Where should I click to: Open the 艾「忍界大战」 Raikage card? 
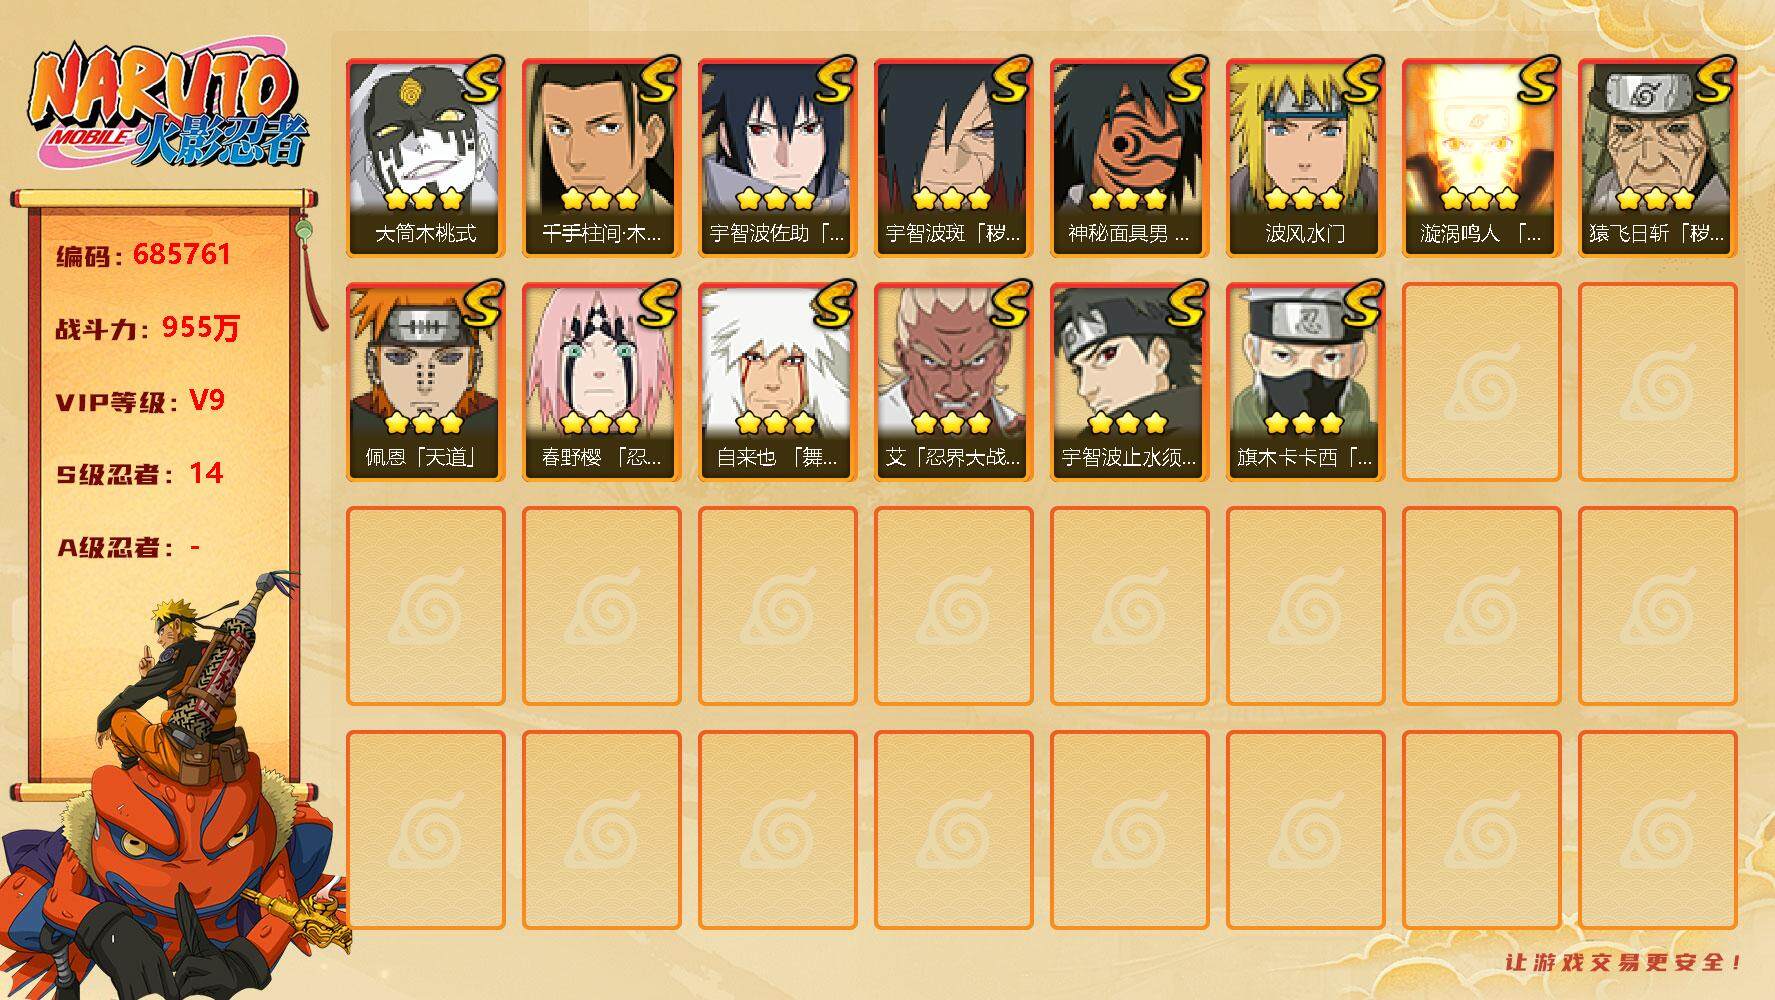coord(954,382)
